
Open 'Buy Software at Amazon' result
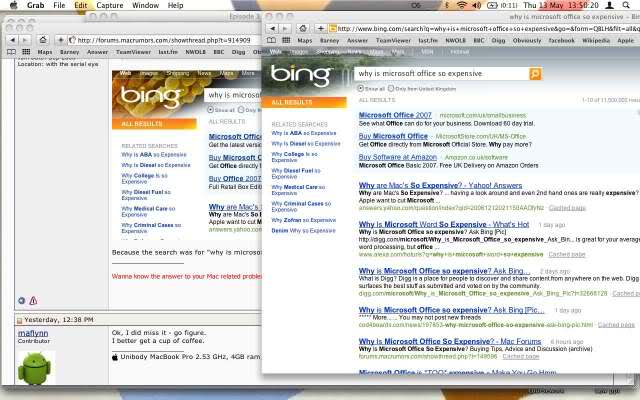[398, 157]
